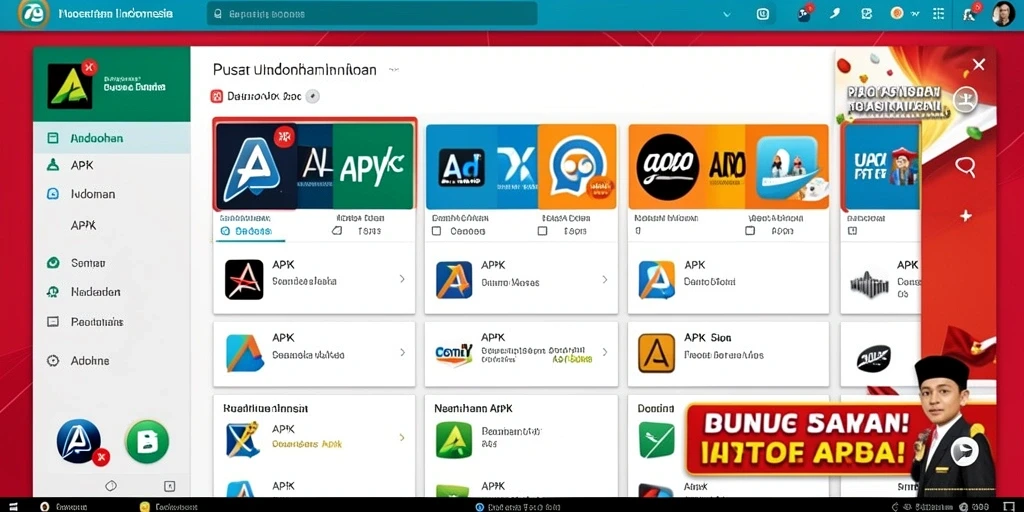Click small square icon below green B sidebar icon
The image size is (1024, 512).
[169, 486]
